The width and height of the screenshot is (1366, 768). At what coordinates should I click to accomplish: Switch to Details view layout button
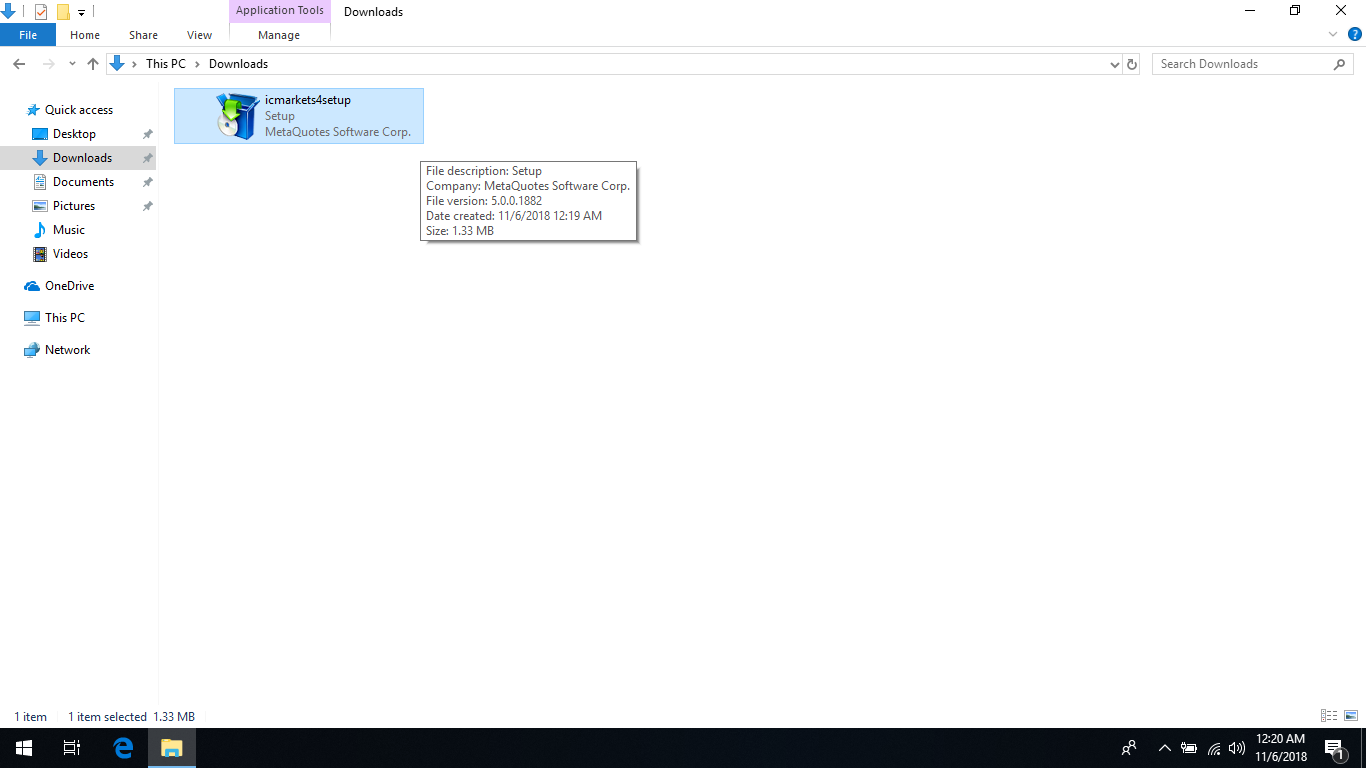(x=1329, y=716)
